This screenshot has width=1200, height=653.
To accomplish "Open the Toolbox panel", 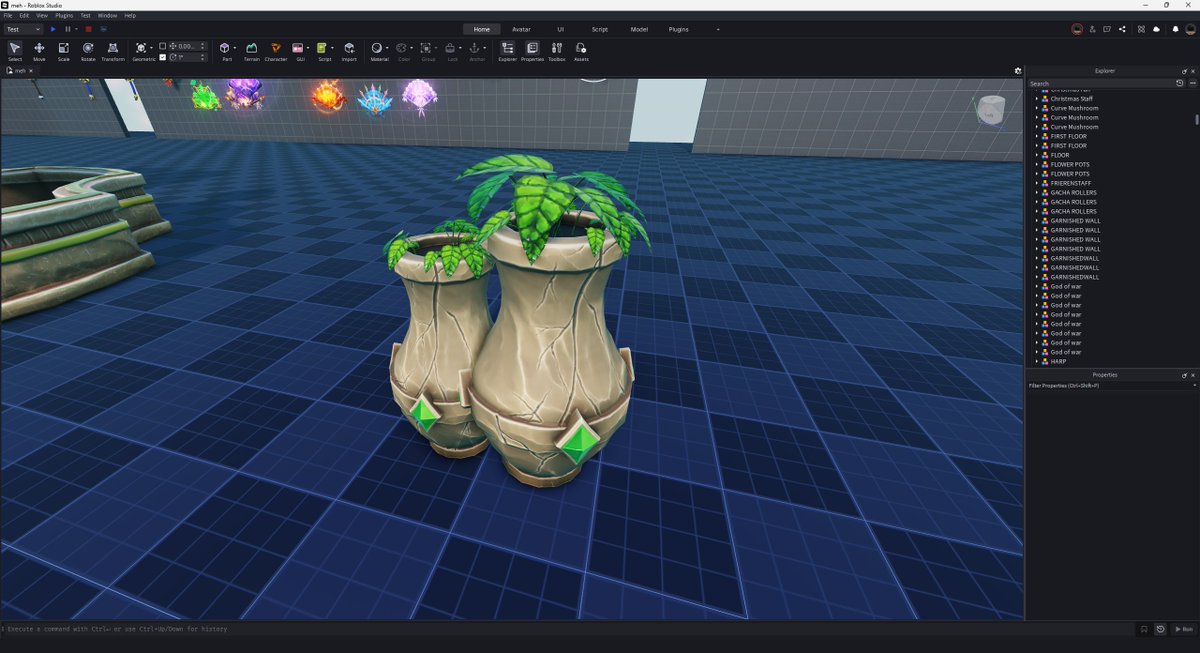I will [557, 51].
